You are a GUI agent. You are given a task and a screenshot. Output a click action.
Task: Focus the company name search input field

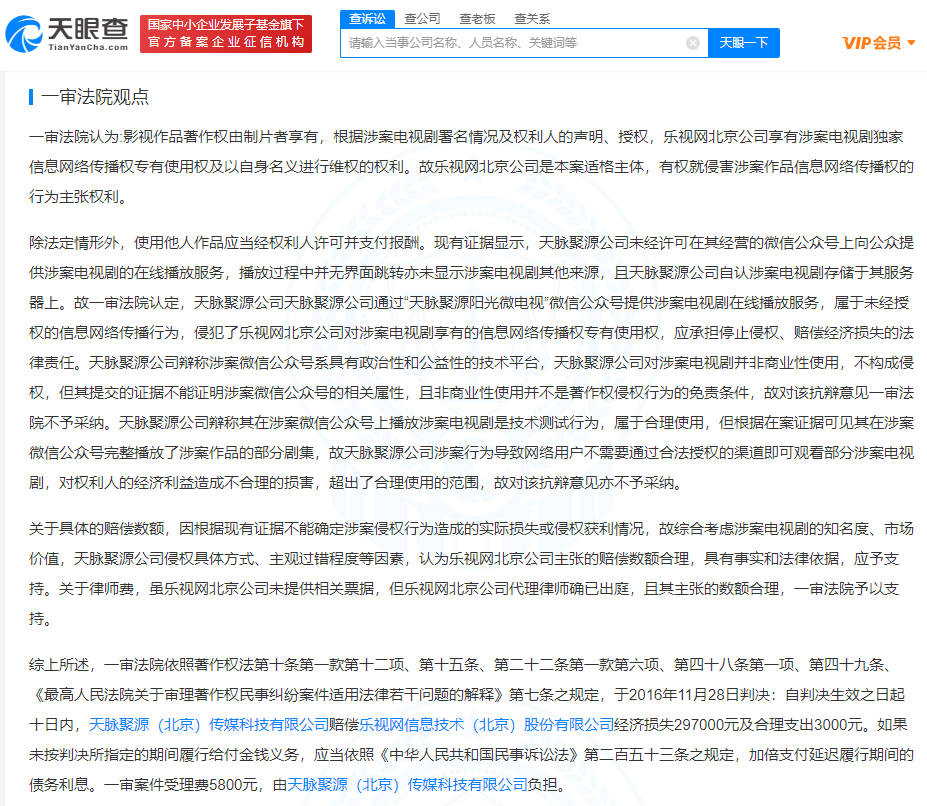pyautogui.click(x=510, y=43)
